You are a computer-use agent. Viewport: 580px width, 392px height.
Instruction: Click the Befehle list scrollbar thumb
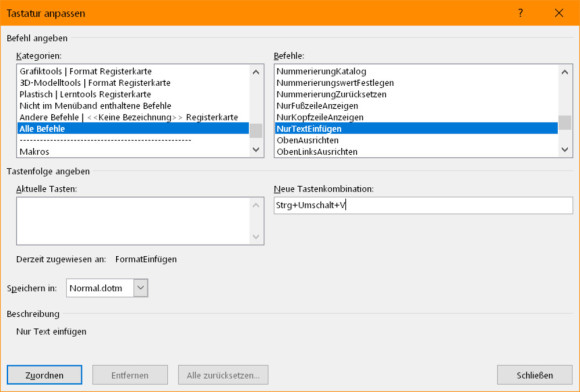point(564,123)
